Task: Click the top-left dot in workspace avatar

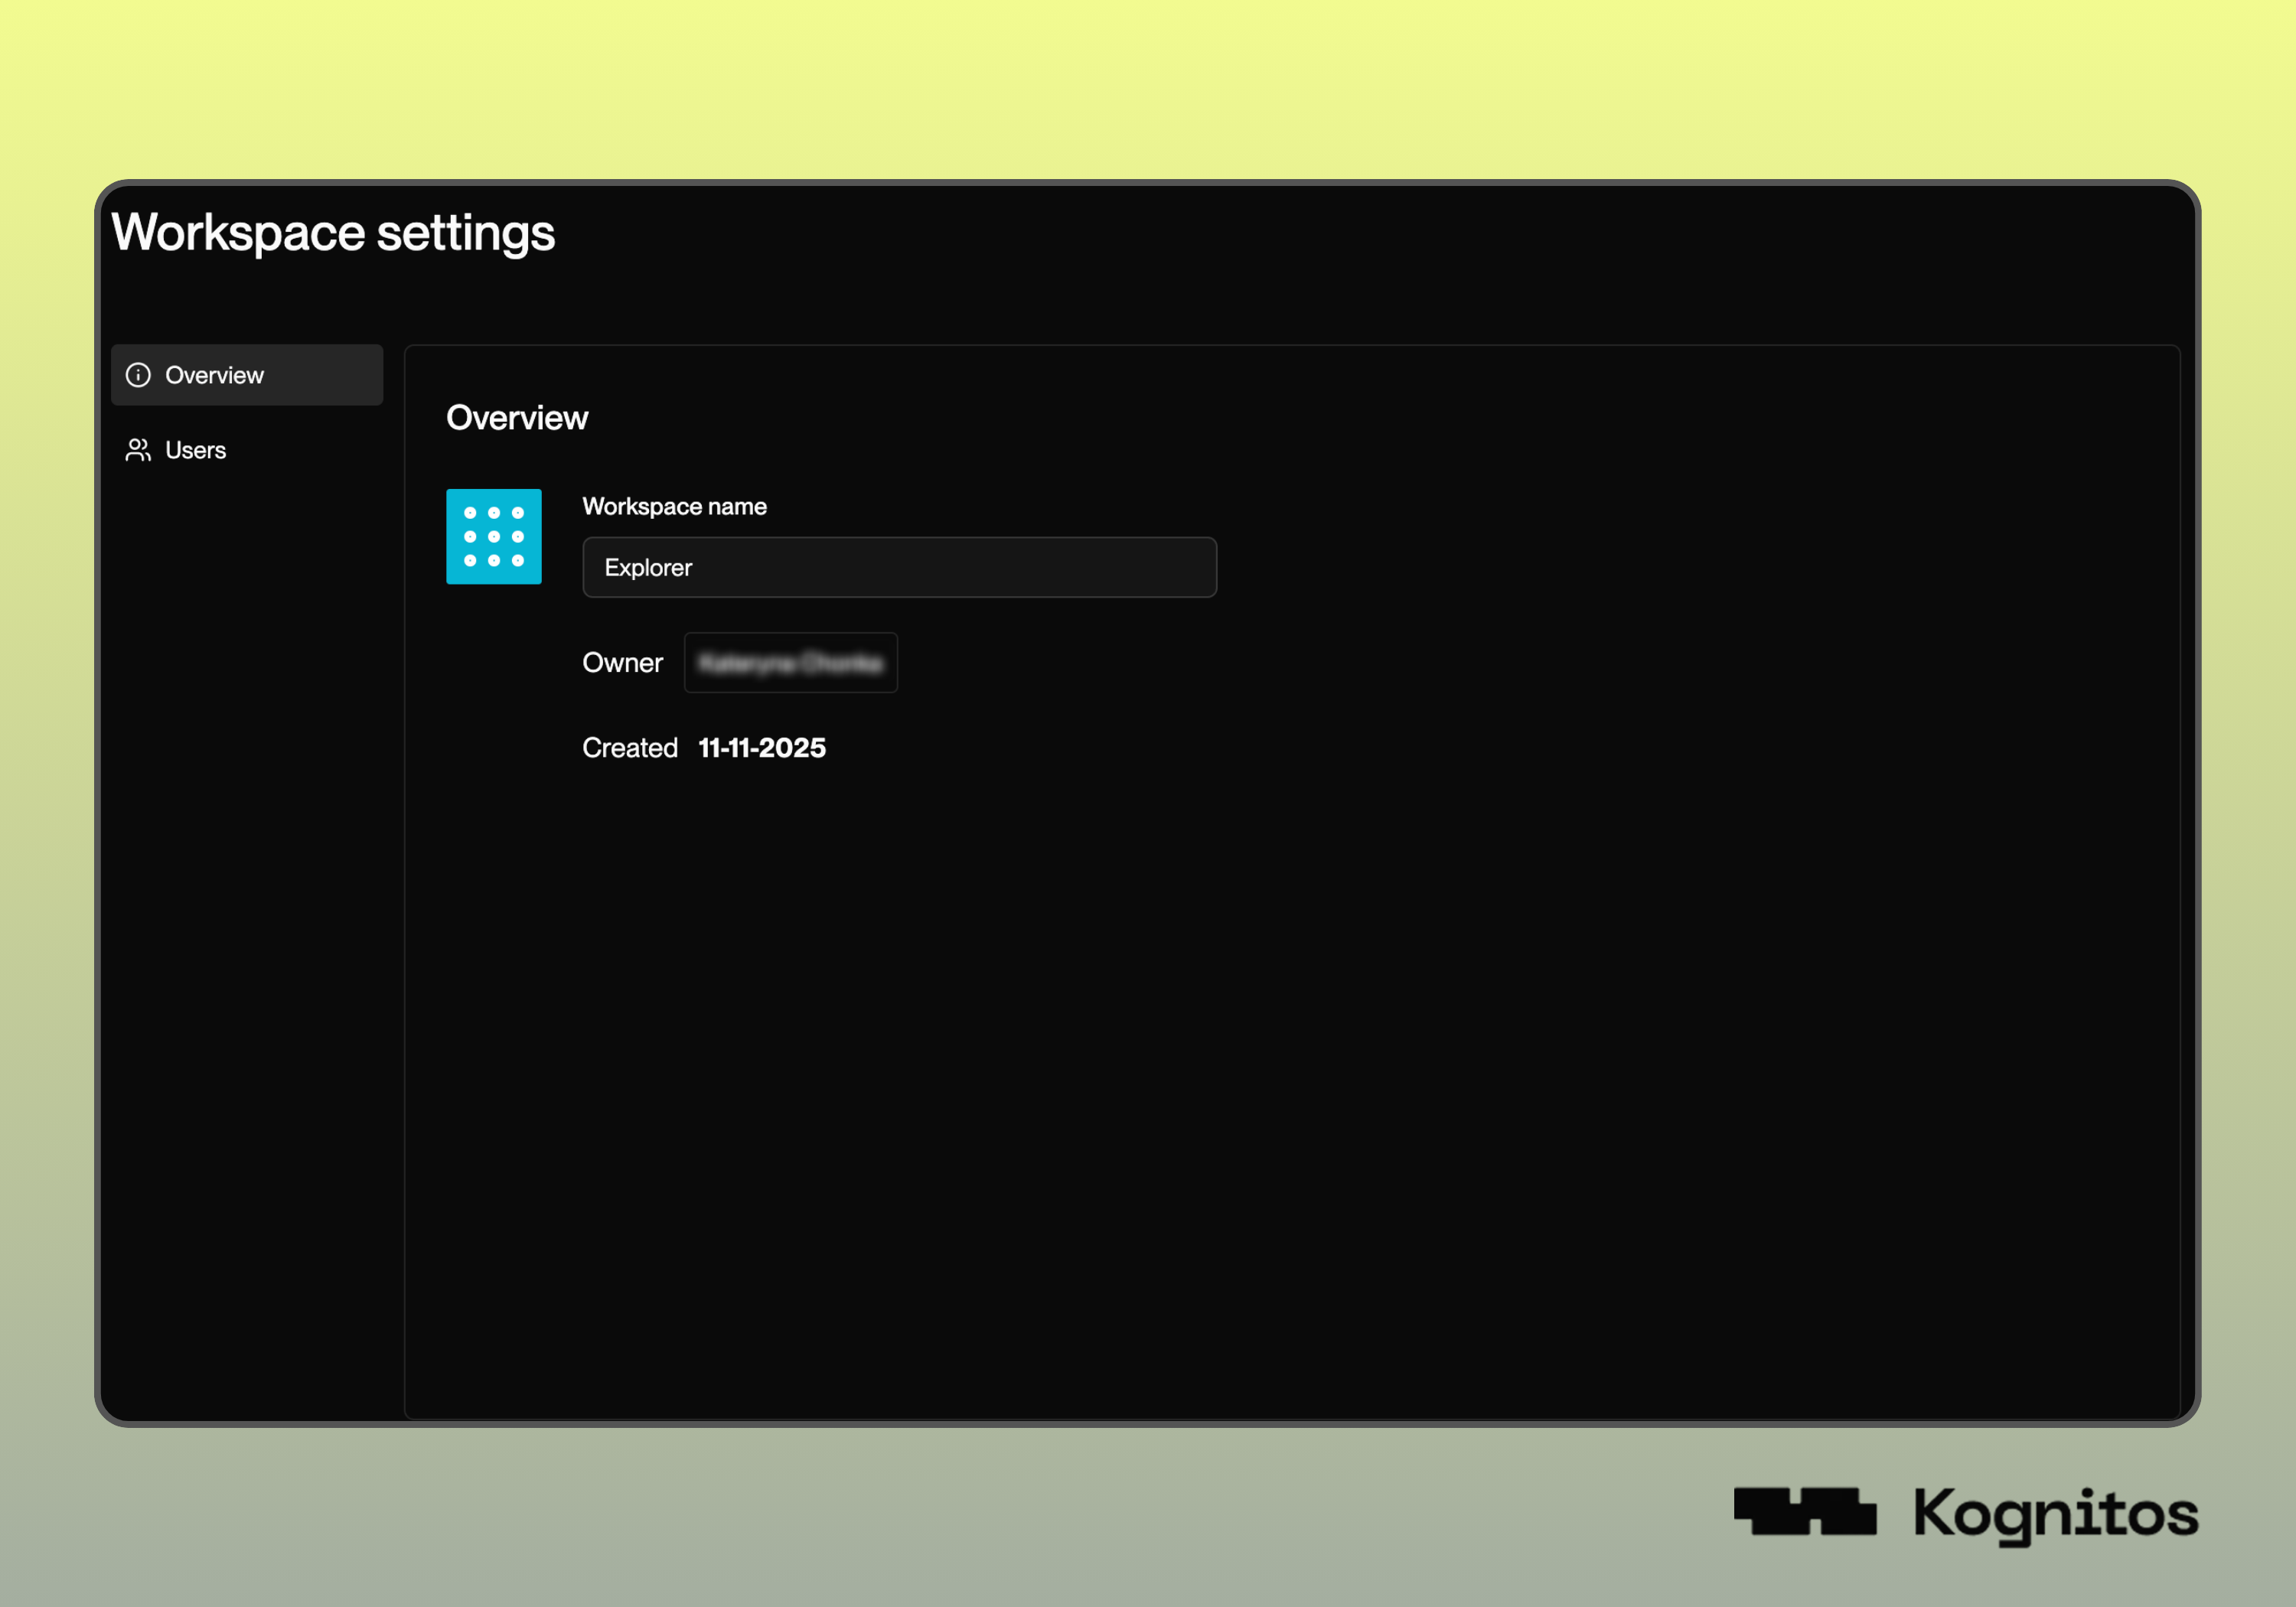Action: [x=470, y=513]
